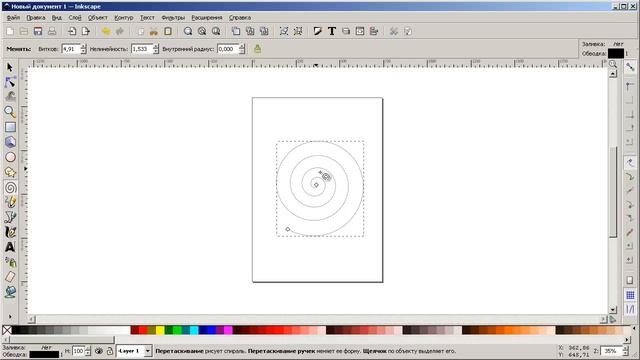Open the Слой menu
The height and width of the screenshot is (360, 640).
click(75, 18)
